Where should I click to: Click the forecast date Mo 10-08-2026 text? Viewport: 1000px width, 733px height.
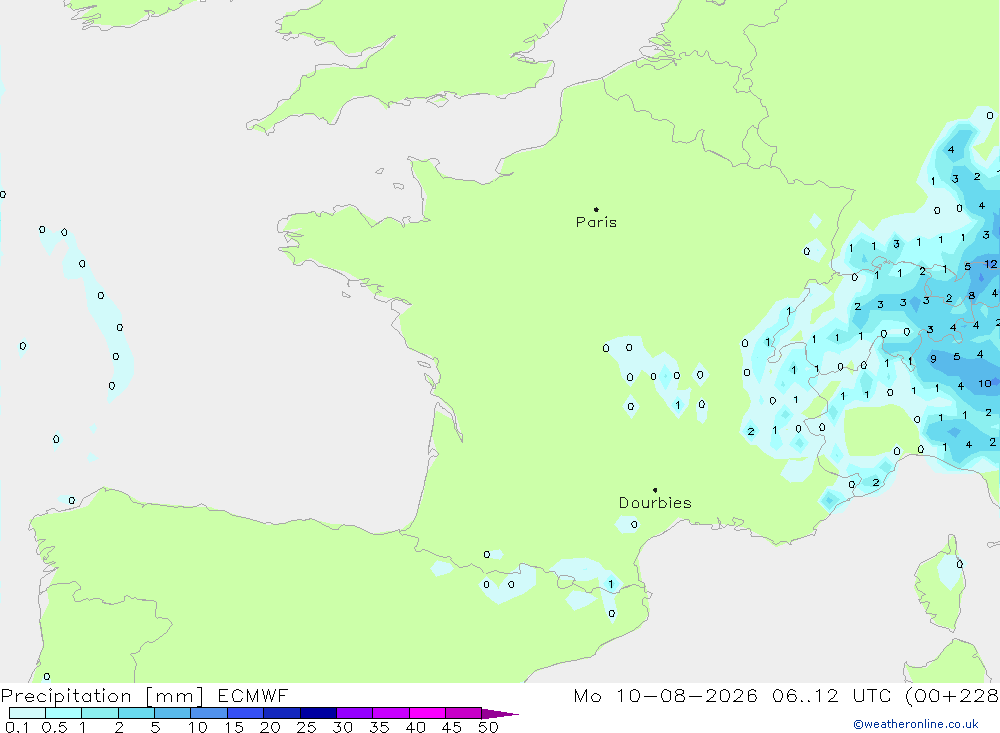coord(665,695)
